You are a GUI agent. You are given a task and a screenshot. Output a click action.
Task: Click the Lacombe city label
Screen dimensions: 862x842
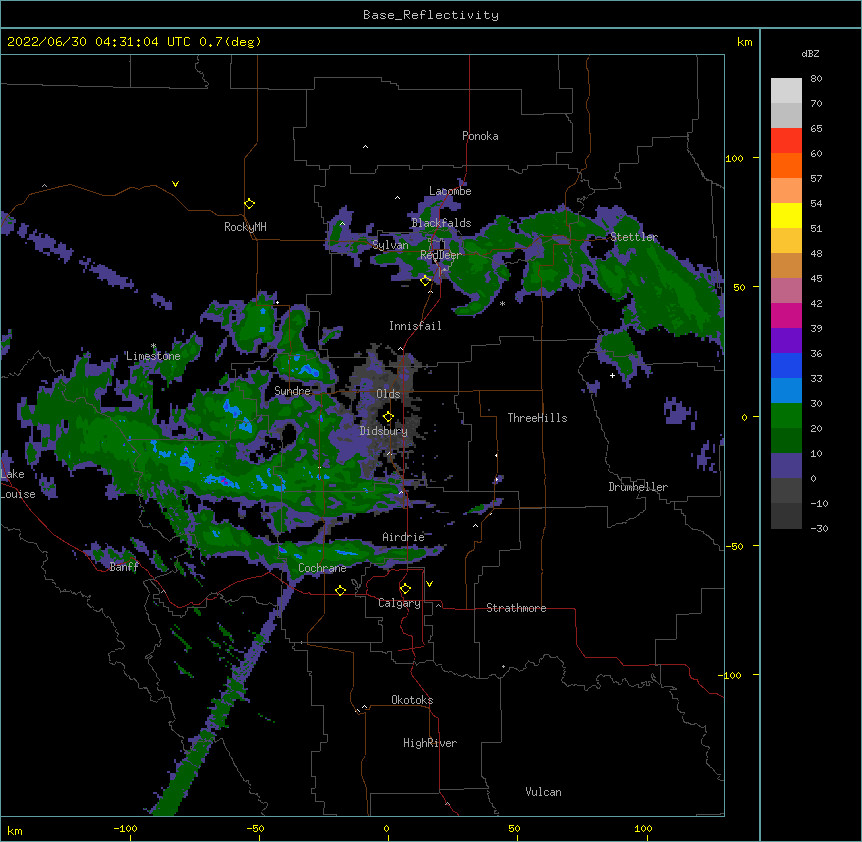[450, 191]
